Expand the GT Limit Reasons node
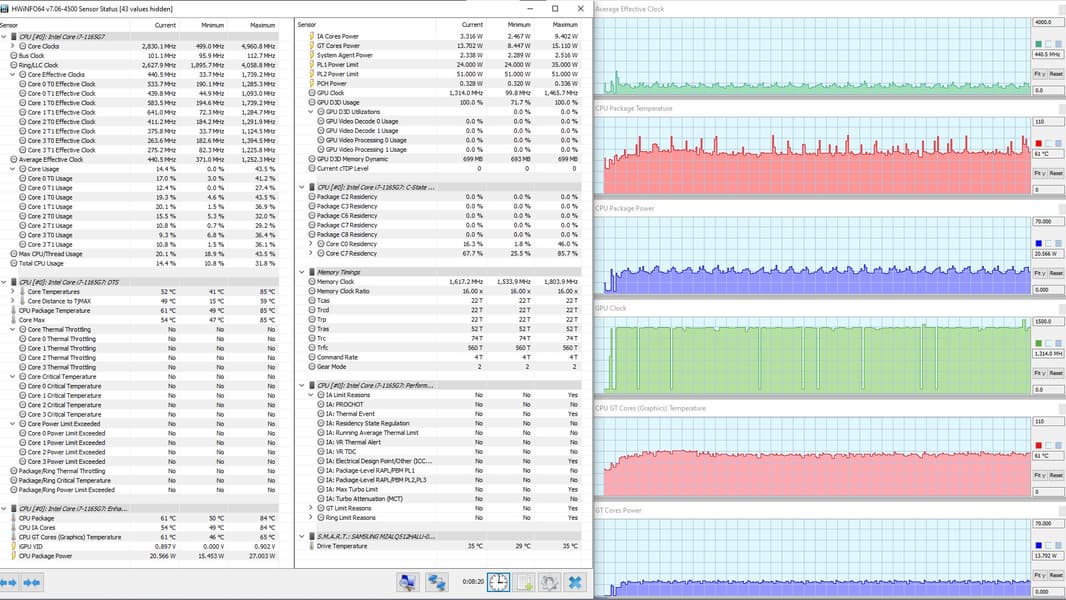This screenshot has height=600, width=1066. coord(312,508)
